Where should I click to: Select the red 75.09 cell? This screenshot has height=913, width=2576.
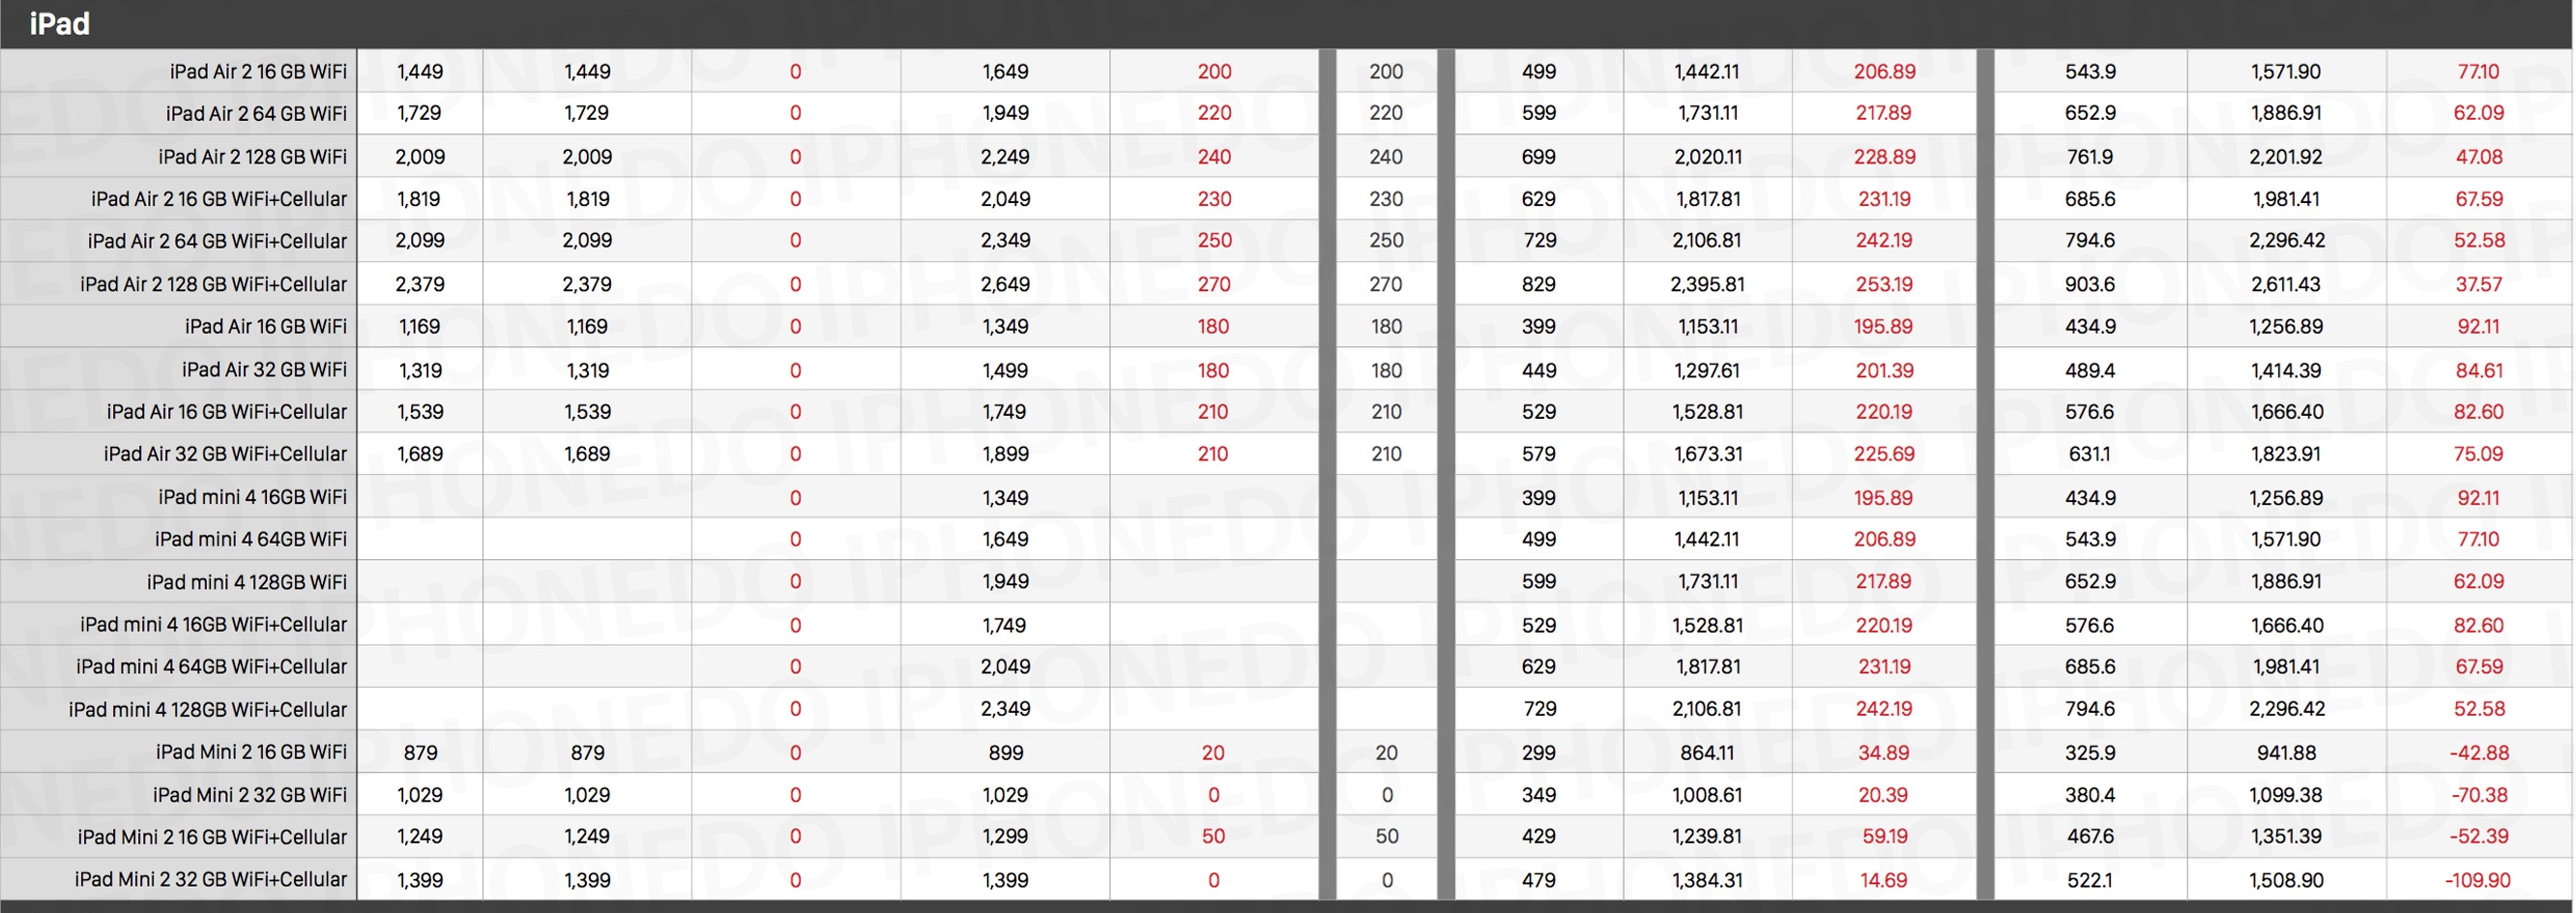[x=2478, y=454]
